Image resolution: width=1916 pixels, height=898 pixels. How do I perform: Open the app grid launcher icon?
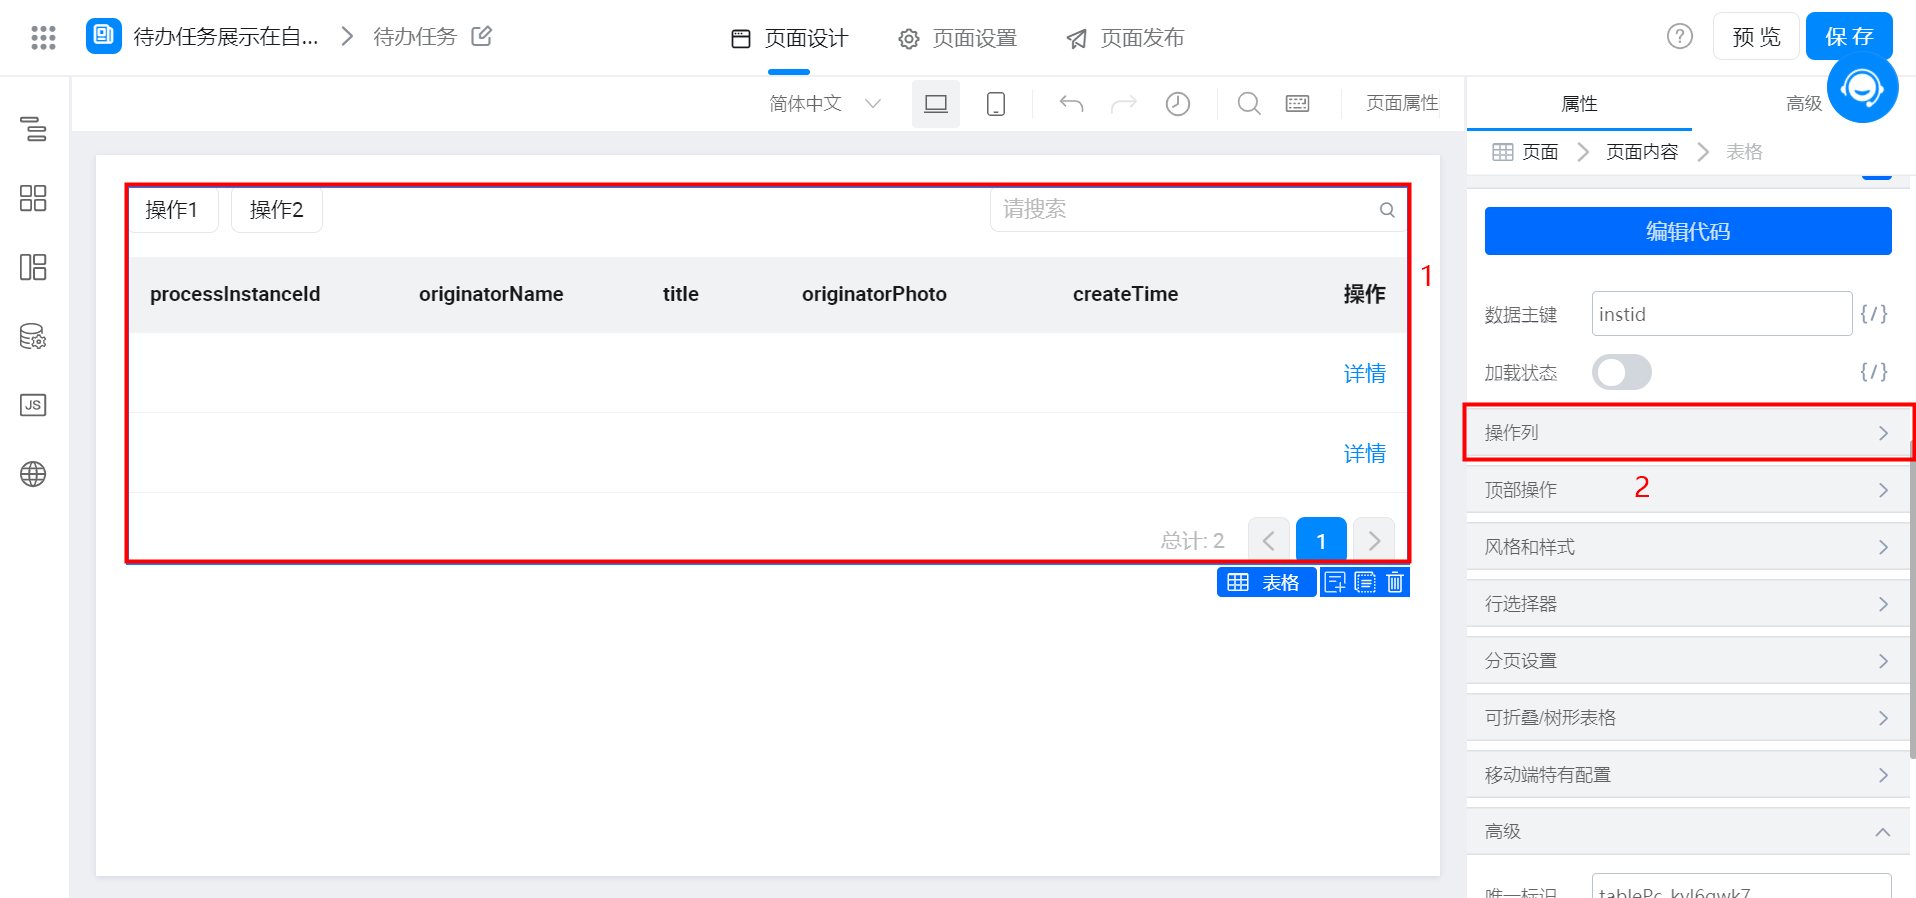tap(43, 38)
